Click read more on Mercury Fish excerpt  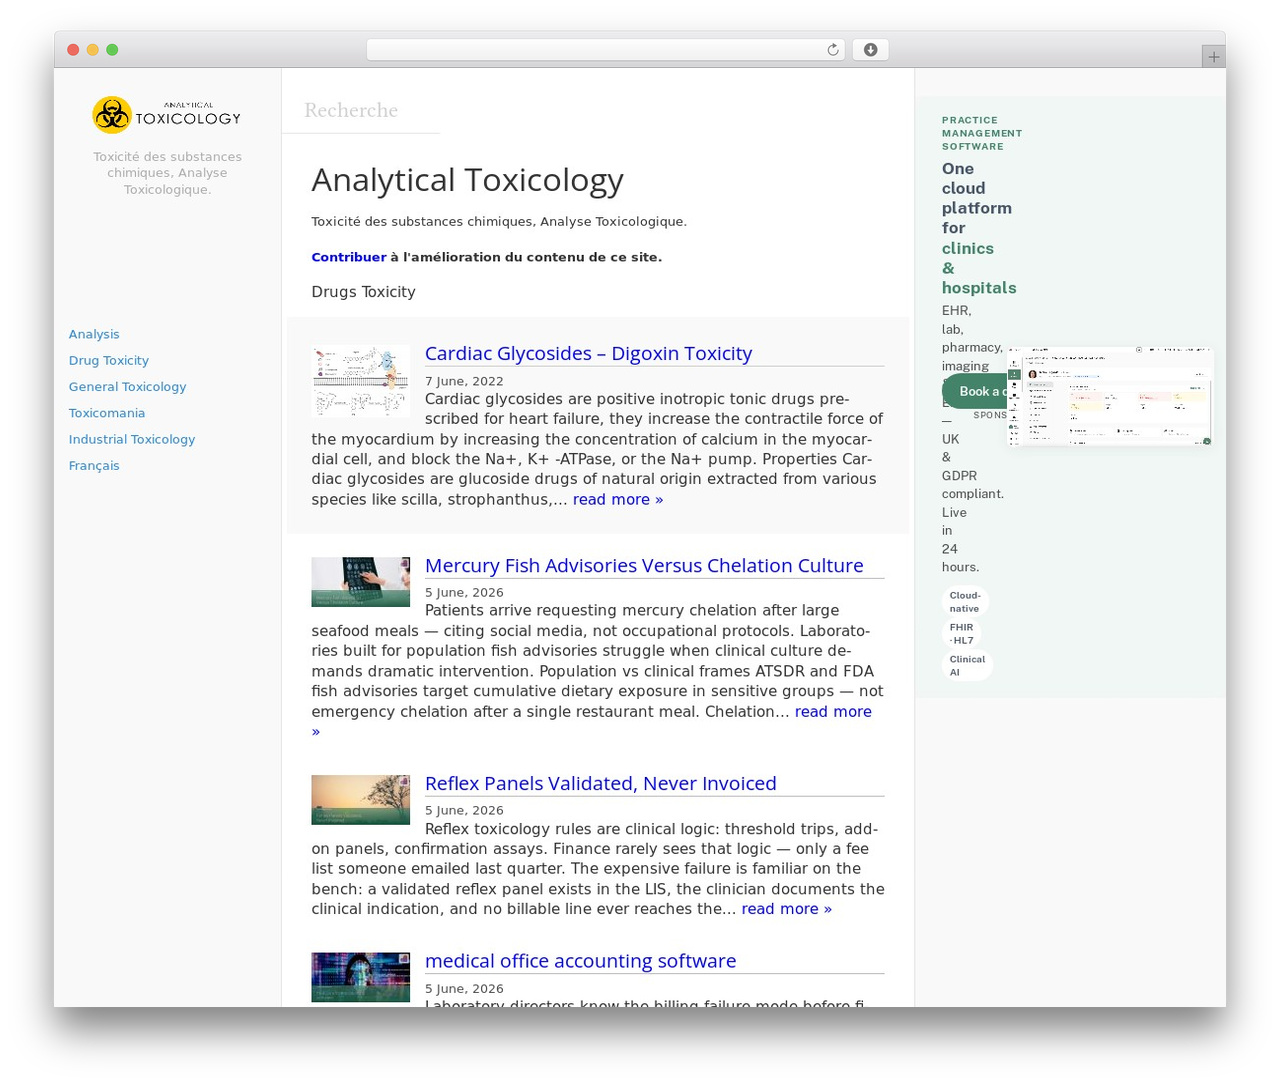[x=833, y=711]
